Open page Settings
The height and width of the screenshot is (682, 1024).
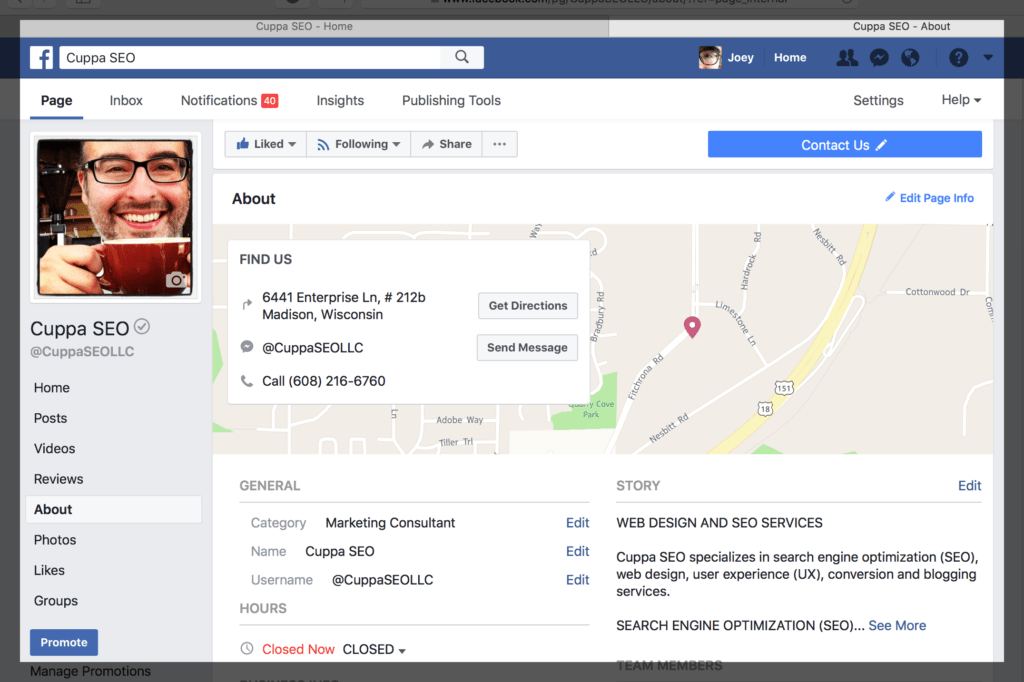[878, 101]
